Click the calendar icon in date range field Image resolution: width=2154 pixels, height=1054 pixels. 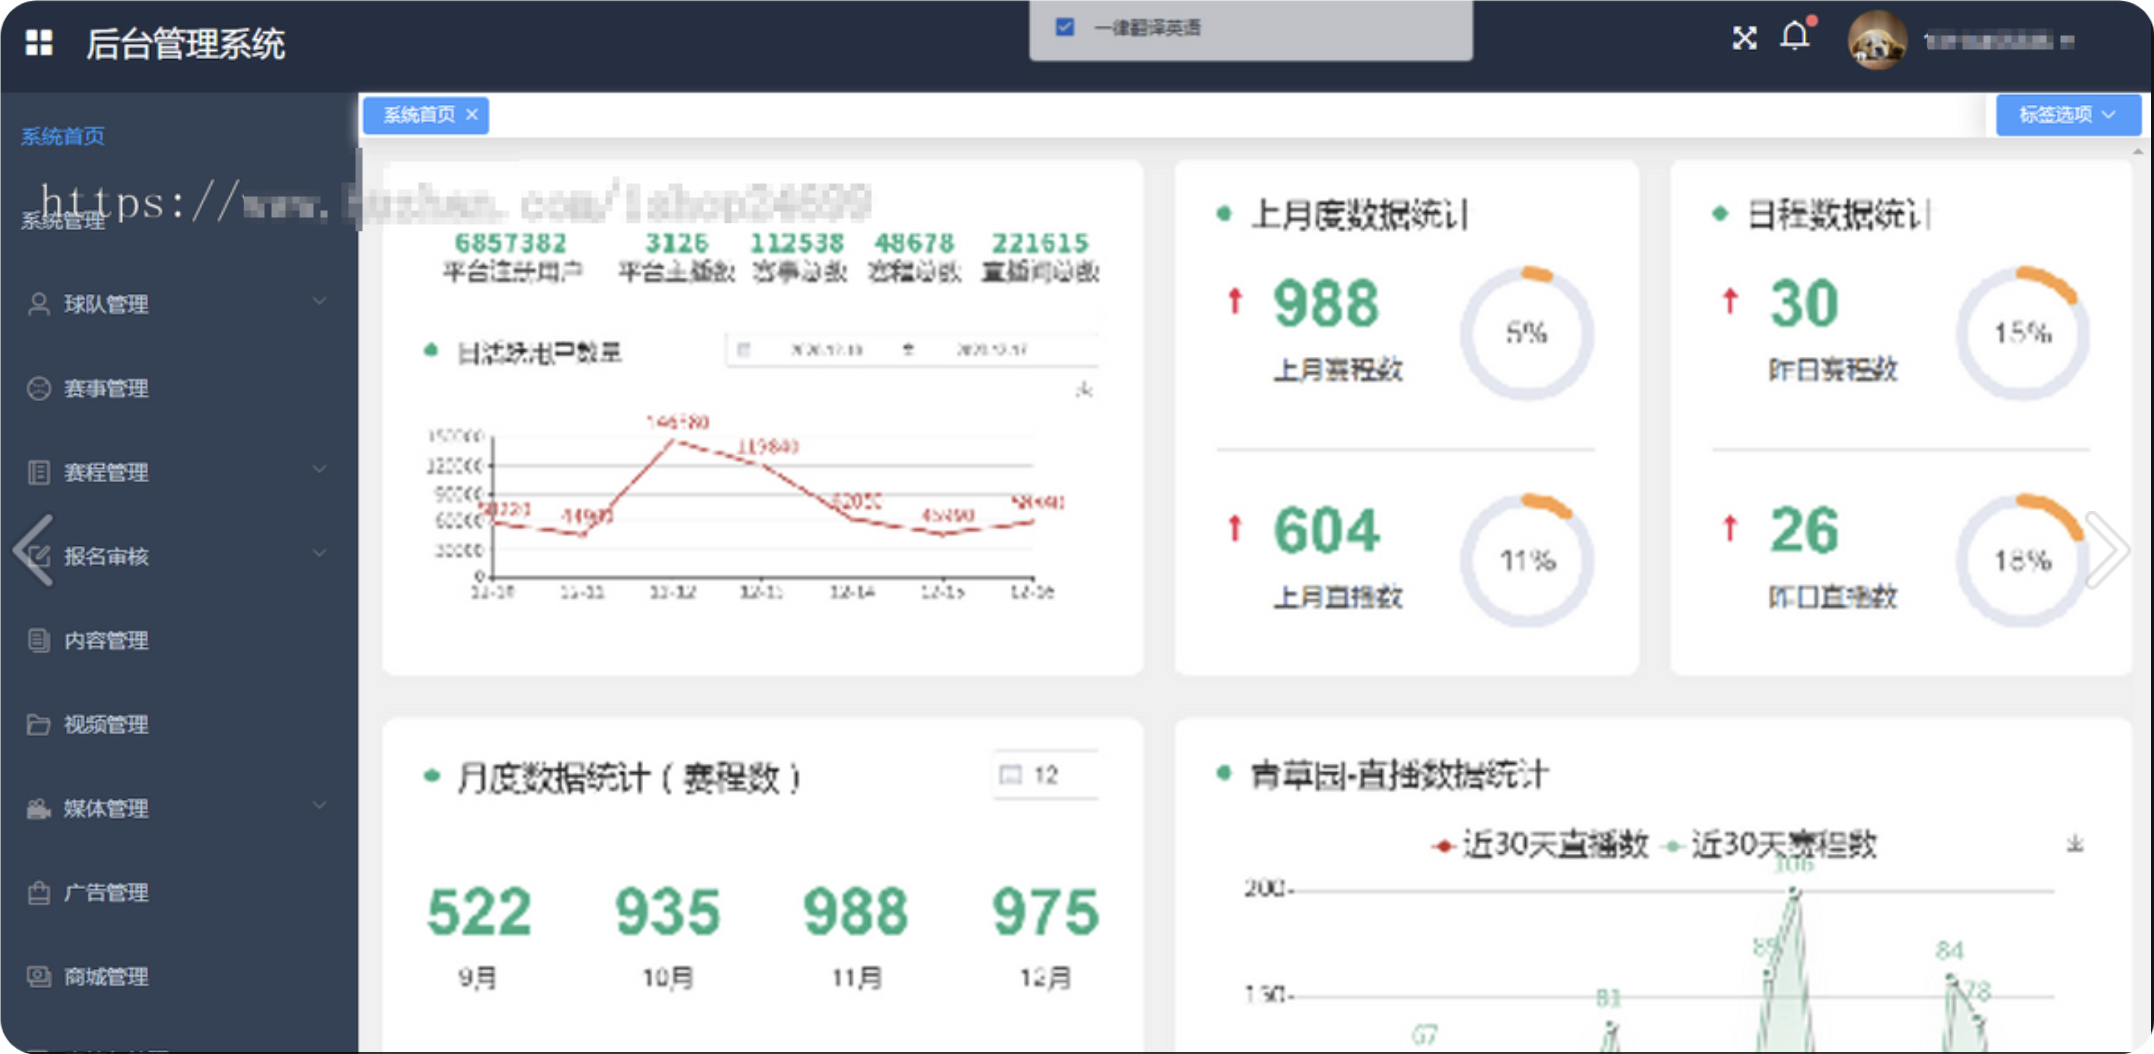pyautogui.click(x=743, y=350)
